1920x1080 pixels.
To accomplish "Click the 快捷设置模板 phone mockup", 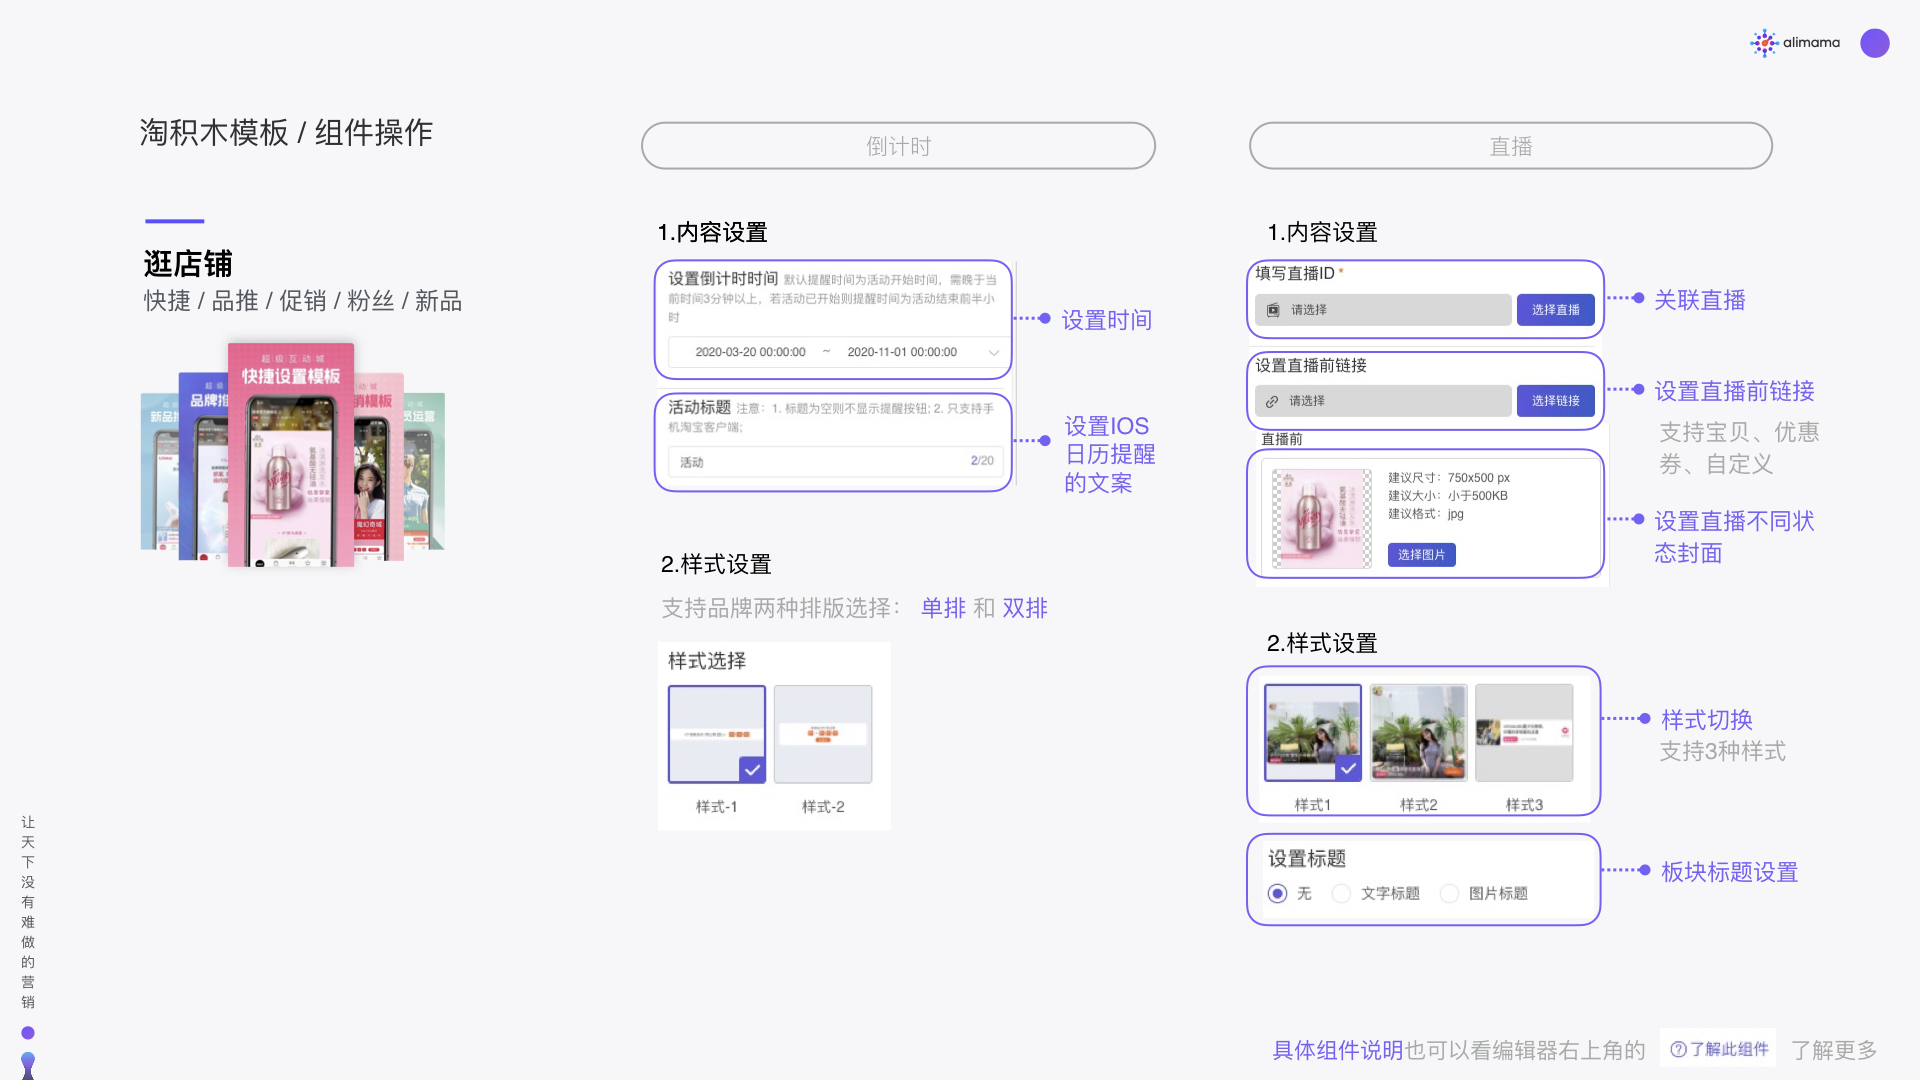I will [x=291, y=455].
